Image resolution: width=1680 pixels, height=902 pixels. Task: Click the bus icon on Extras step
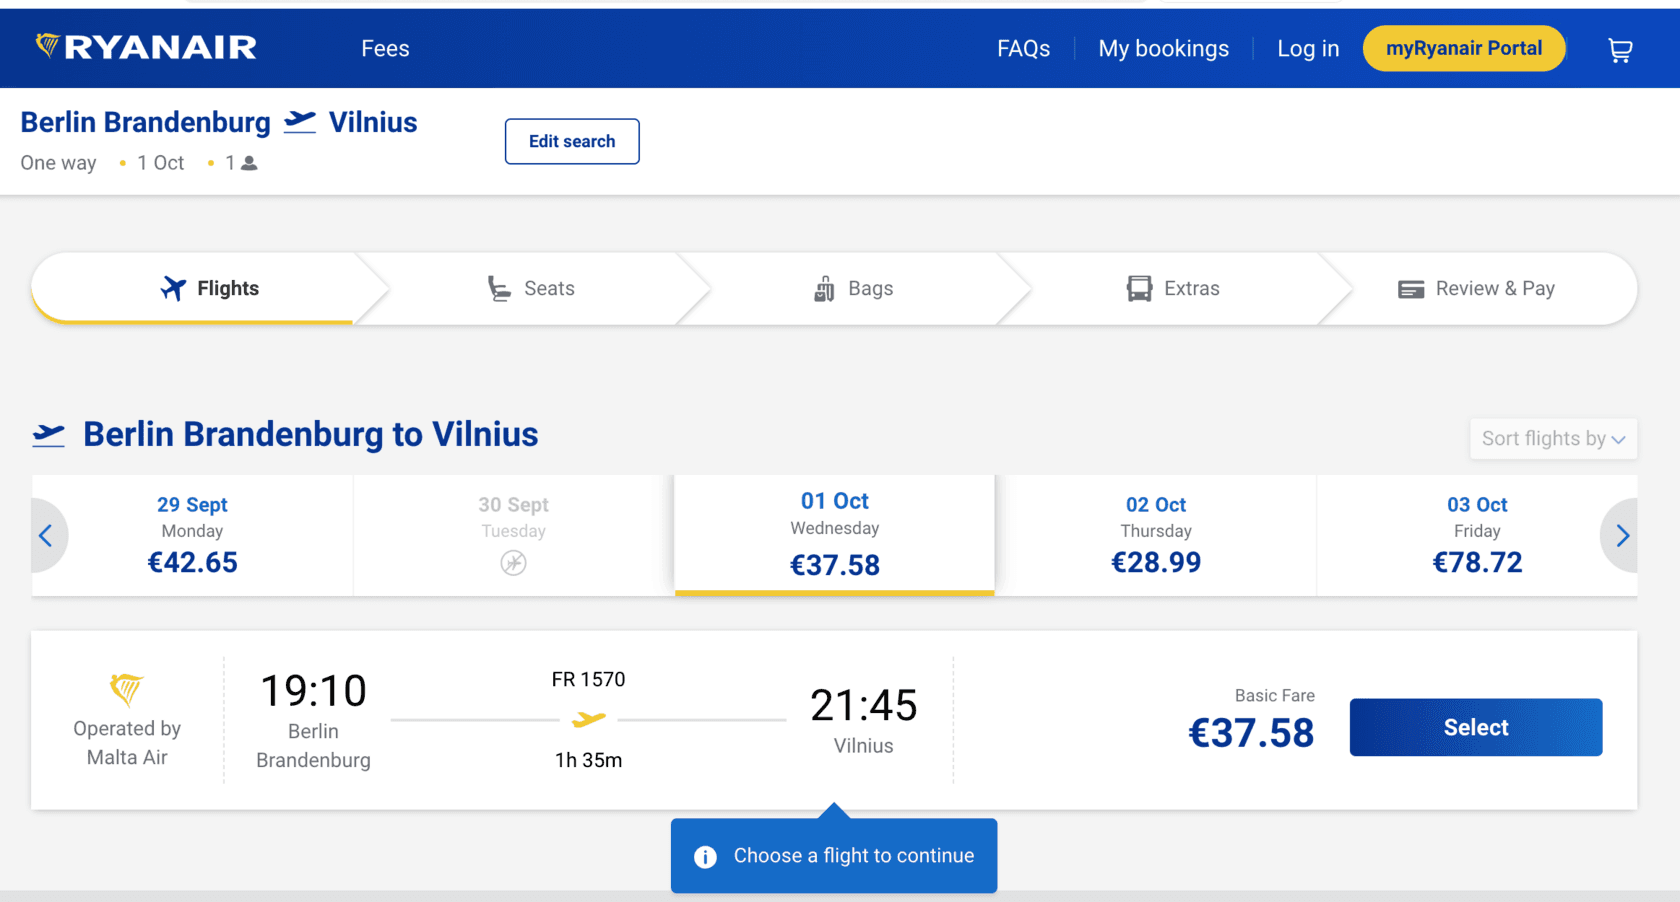(1139, 289)
